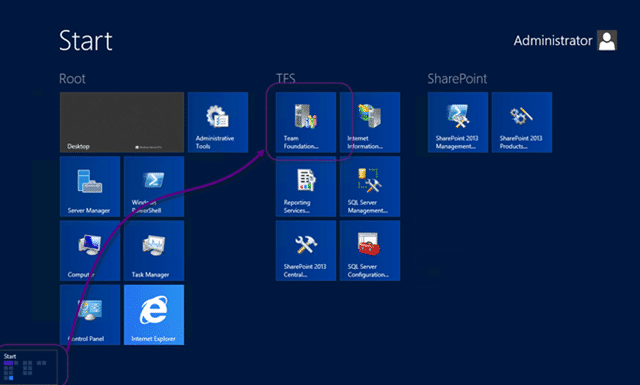Click the Start thumbnail in the corner

click(29, 367)
